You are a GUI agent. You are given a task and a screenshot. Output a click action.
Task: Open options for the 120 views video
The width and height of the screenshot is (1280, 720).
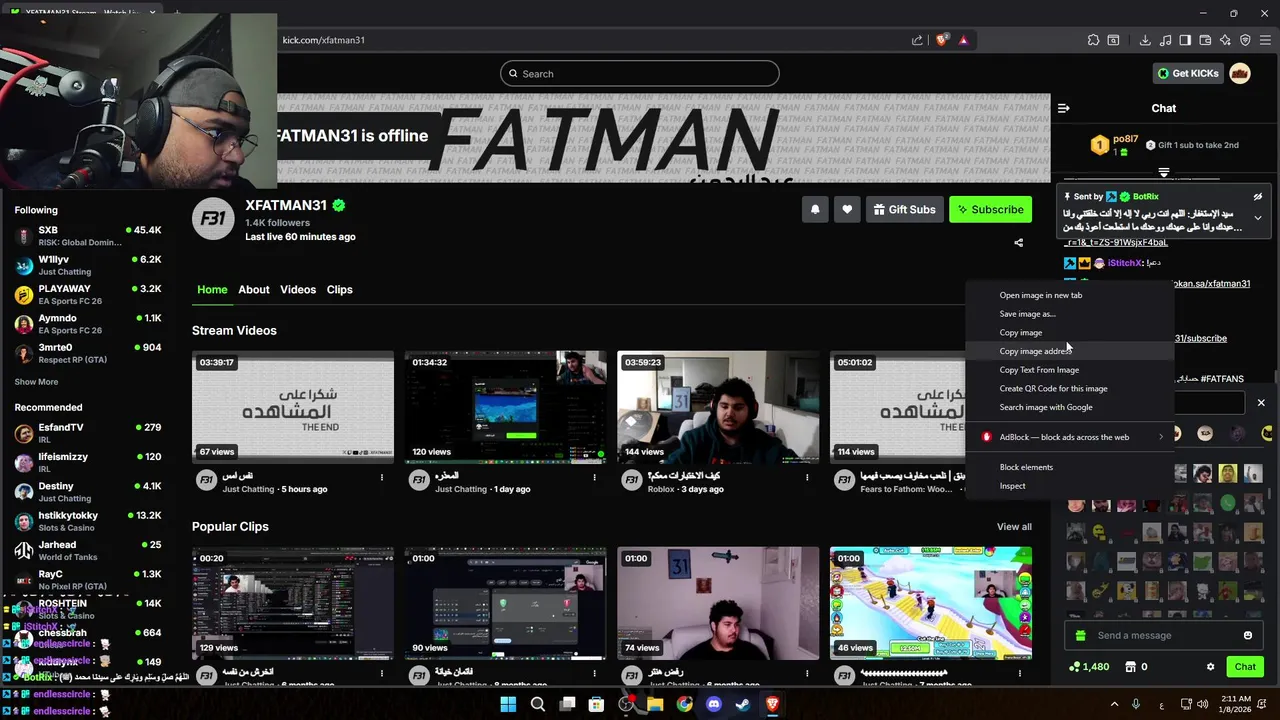(594, 478)
